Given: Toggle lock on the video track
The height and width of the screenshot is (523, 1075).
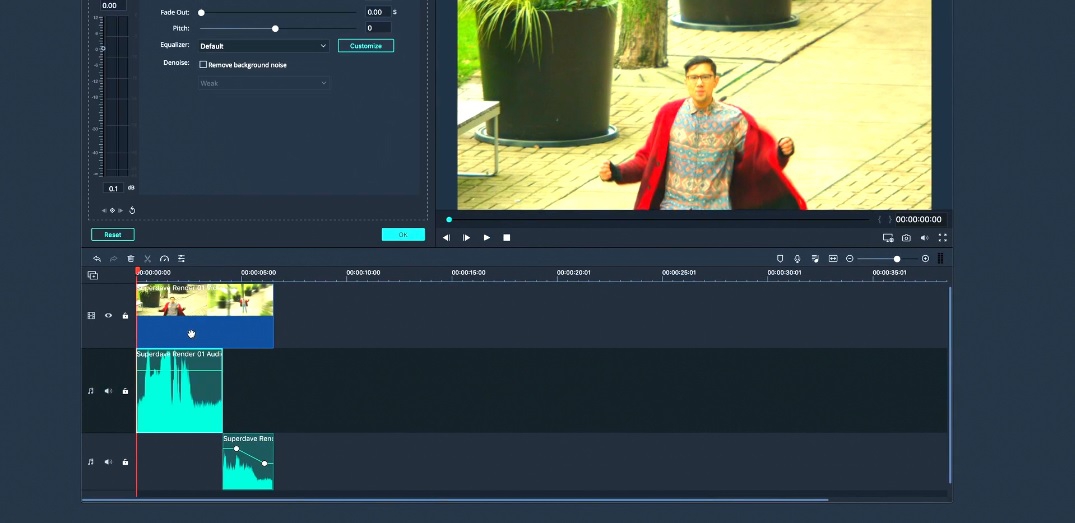Looking at the screenshot, I should tap(125, 316).
